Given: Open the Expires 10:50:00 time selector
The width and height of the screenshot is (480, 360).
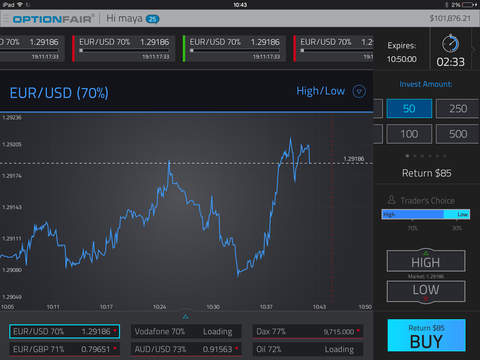Looking at the screenshot, I should (x=402, y=52).
